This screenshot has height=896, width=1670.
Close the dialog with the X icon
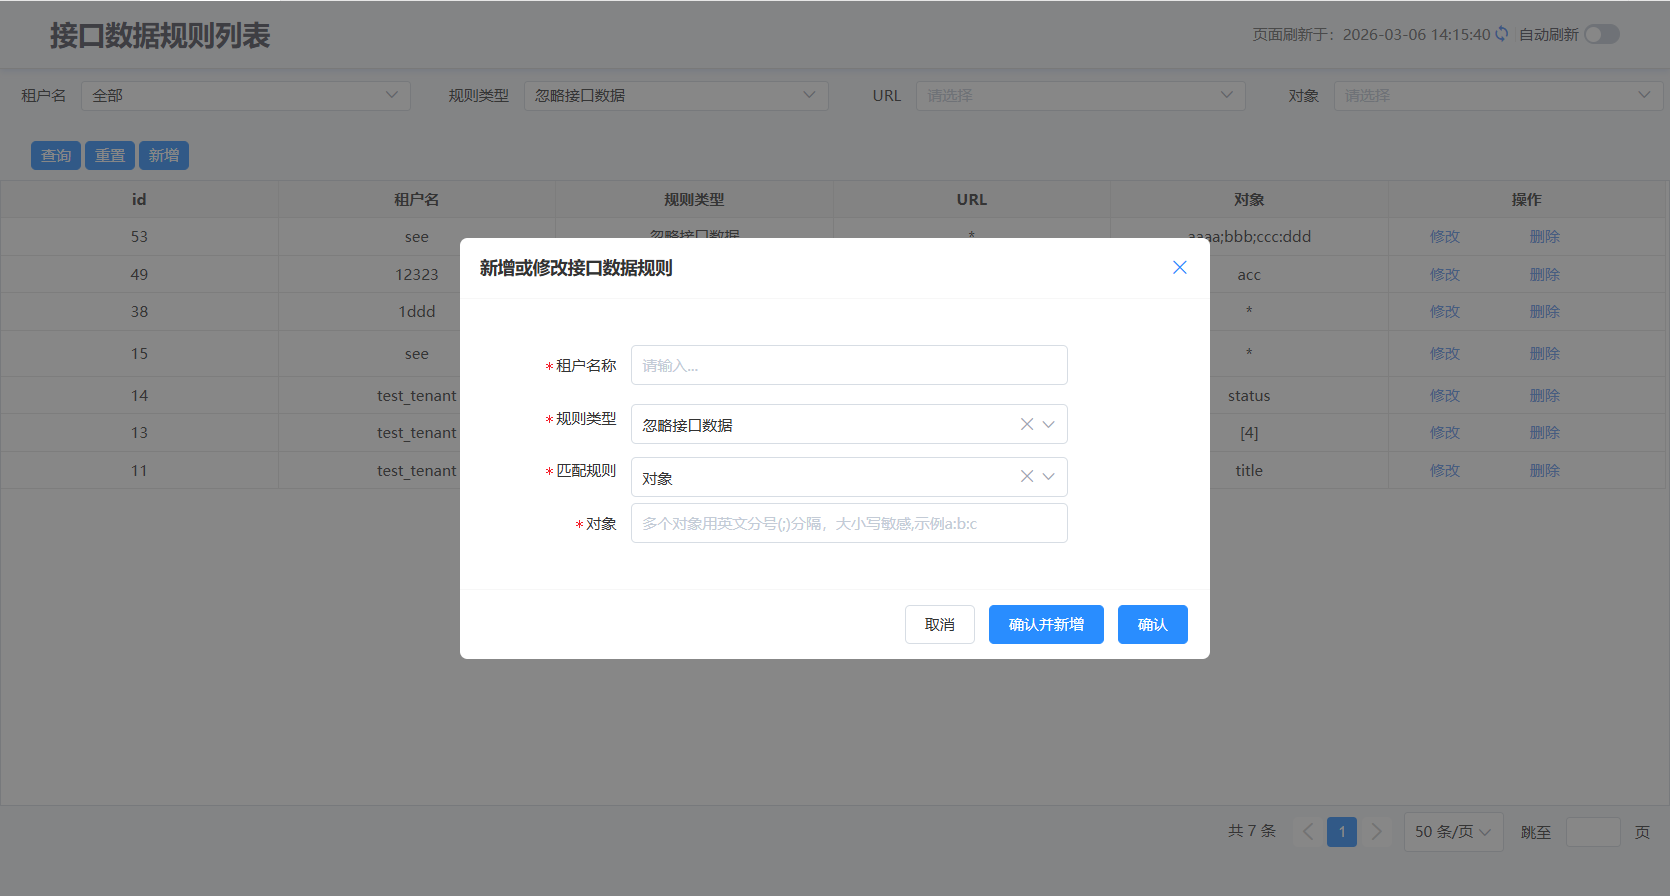[x=1179, y=267]
